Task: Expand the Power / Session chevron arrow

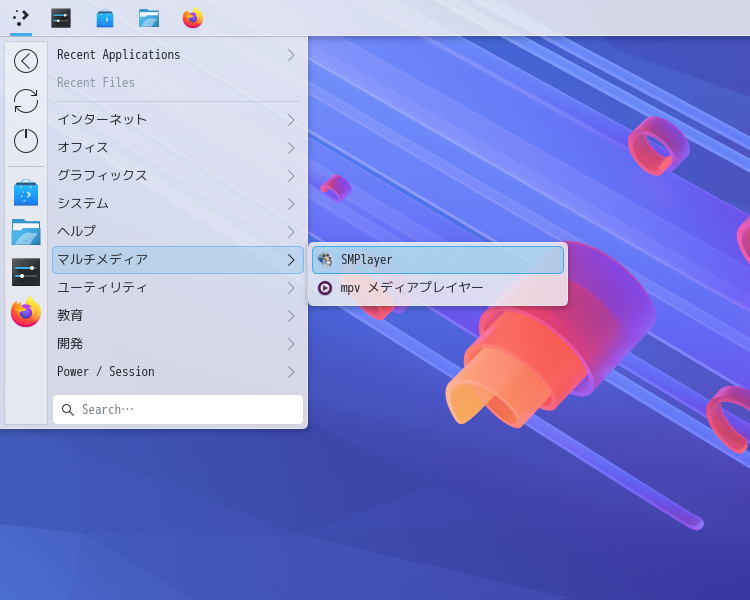Action: tap(291, 372)
